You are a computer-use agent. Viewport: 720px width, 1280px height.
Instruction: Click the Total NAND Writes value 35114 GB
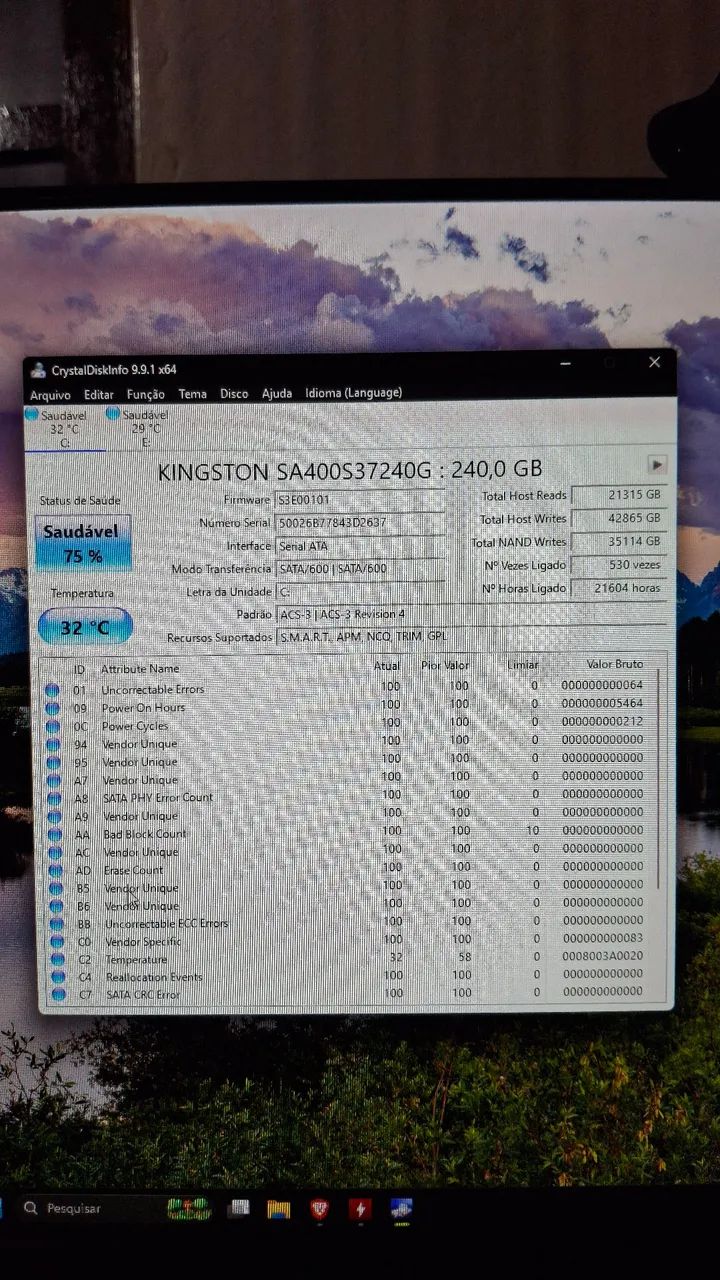(x=618, y=541)
